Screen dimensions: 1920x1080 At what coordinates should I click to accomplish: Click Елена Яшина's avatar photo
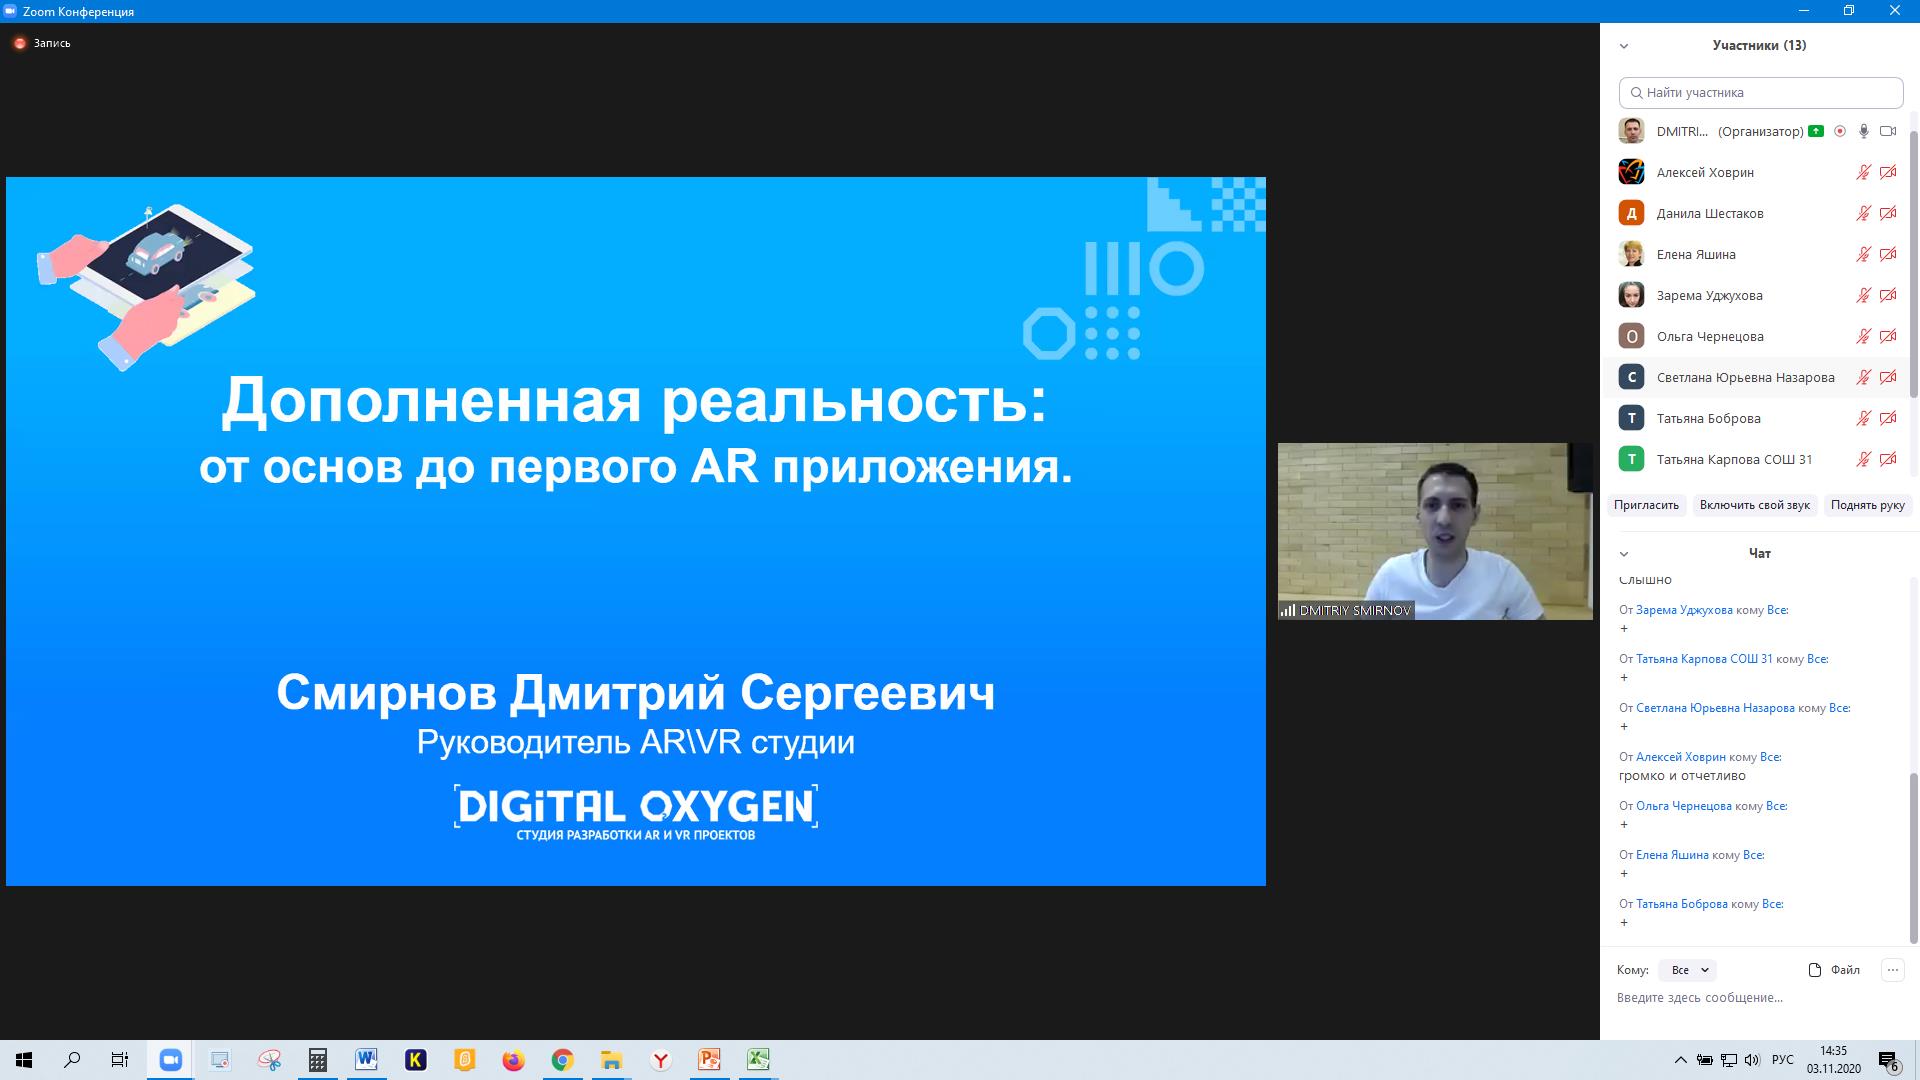(1631, 254)
